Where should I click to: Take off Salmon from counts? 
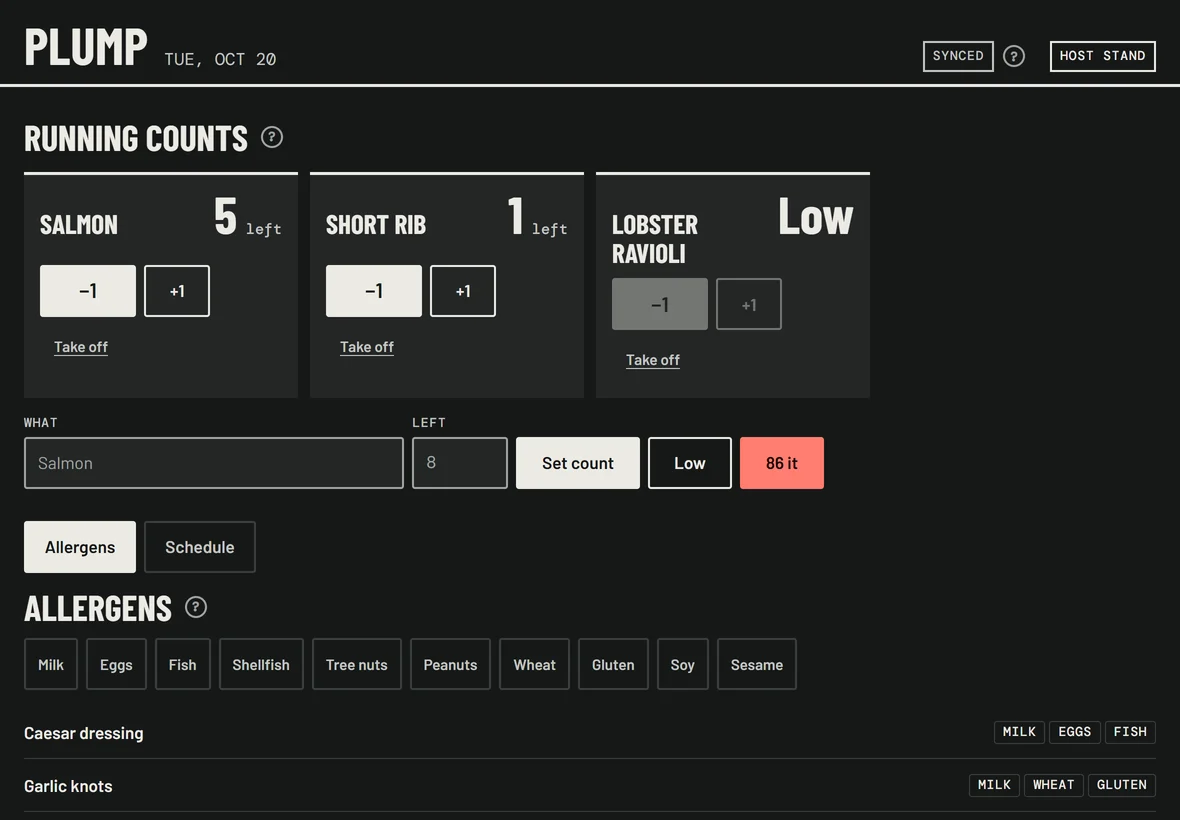(x=81, y=347)
